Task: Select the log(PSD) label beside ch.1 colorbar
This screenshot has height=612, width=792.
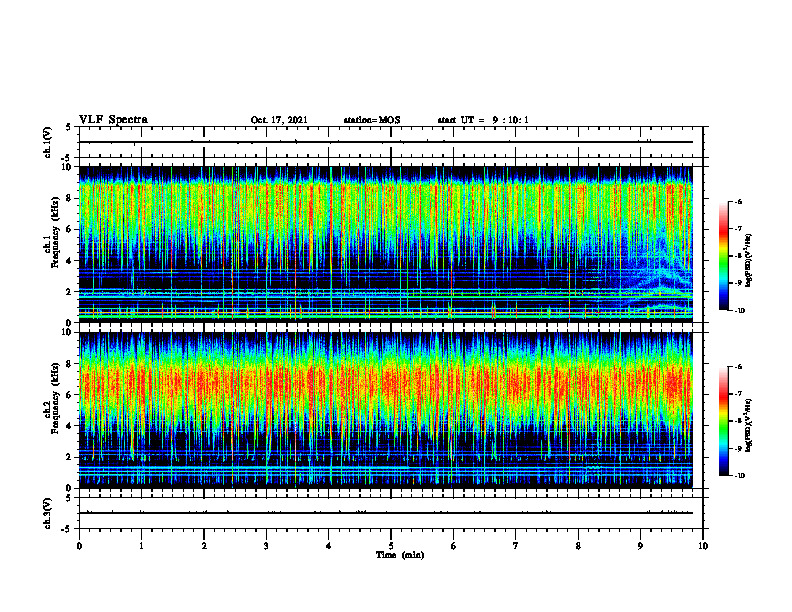Action: 749,260
